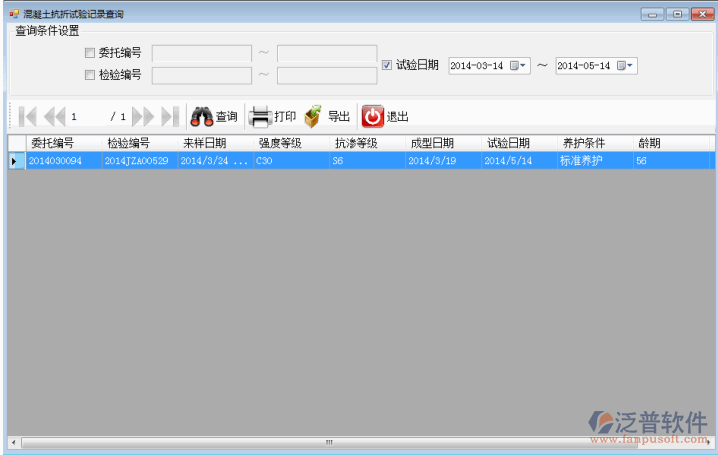Click the printer 打印 icon
Viewport: 718px width, 455px height.
pos(259,116)
